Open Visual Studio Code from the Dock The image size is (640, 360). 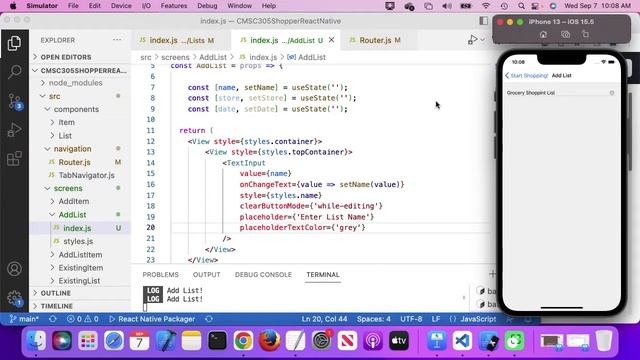pos(462,340)
